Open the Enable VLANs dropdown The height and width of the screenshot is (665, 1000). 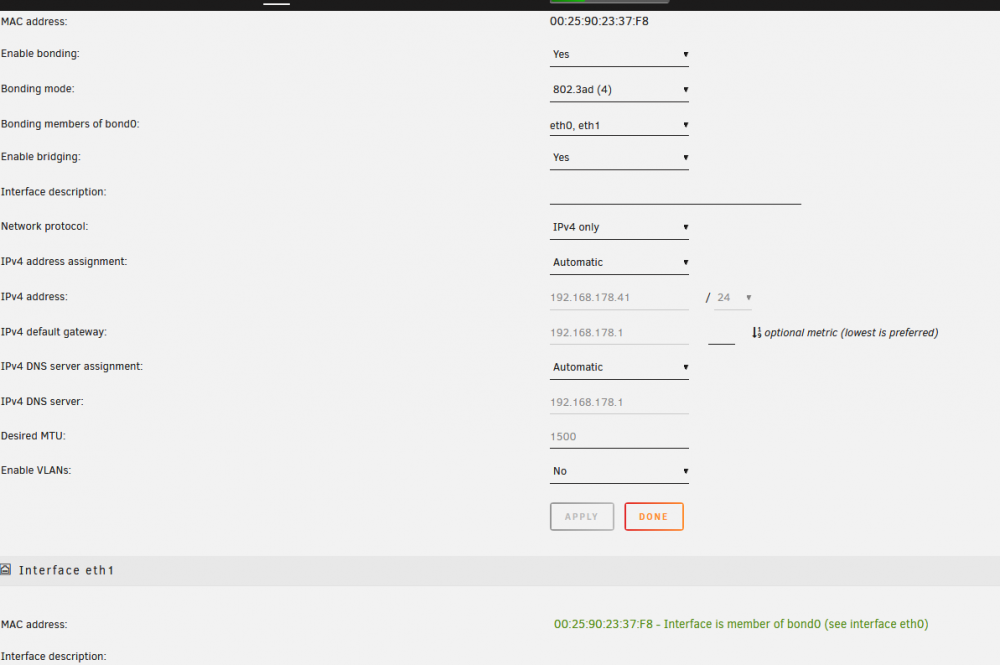tap(619, 471)
